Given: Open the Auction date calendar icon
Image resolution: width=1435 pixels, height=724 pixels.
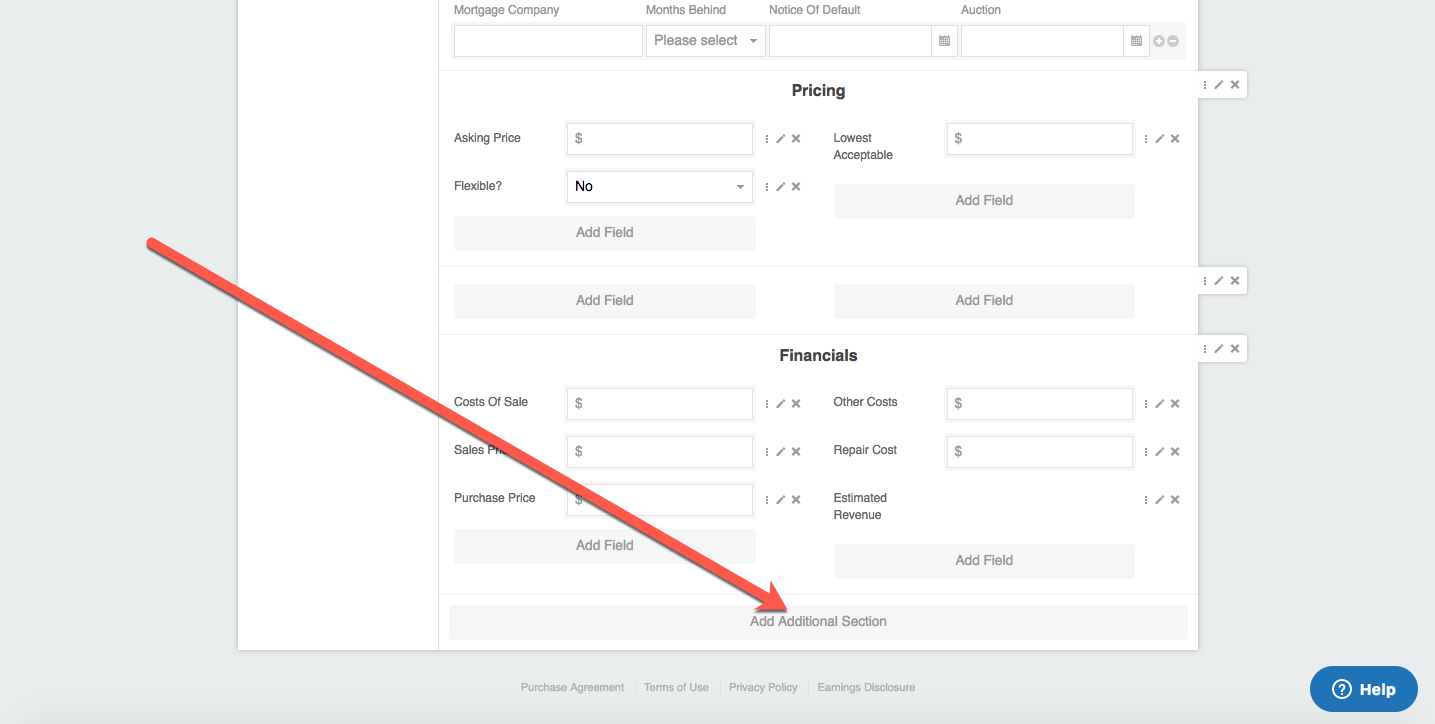Looking at the screenshot, I should [x=1136, y=41].
